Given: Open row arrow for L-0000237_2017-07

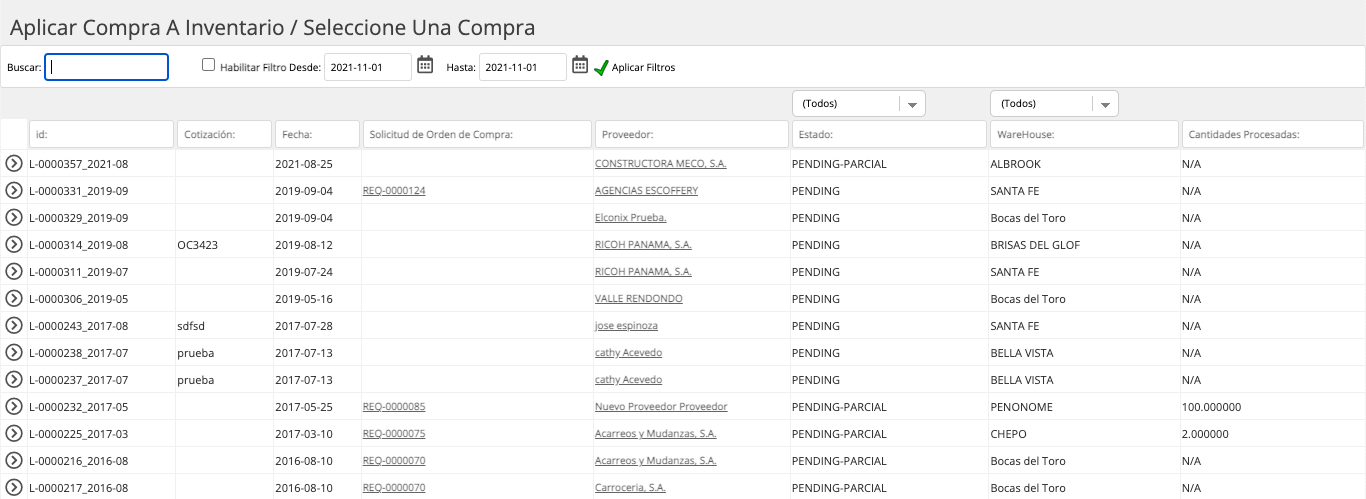Looking at the screenshot, I should point(14,379).
